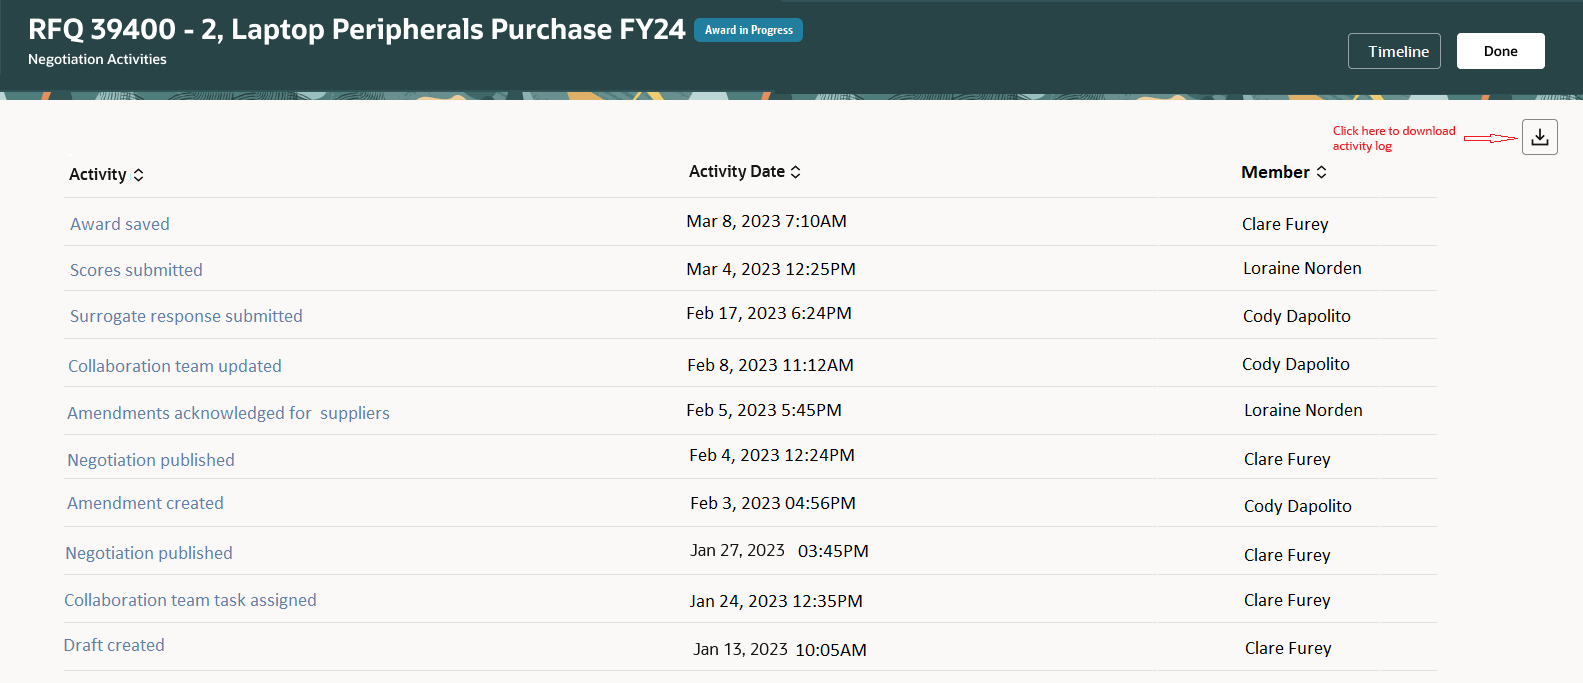Open Negotiation published on Feb 4

(x=151, y=460)
